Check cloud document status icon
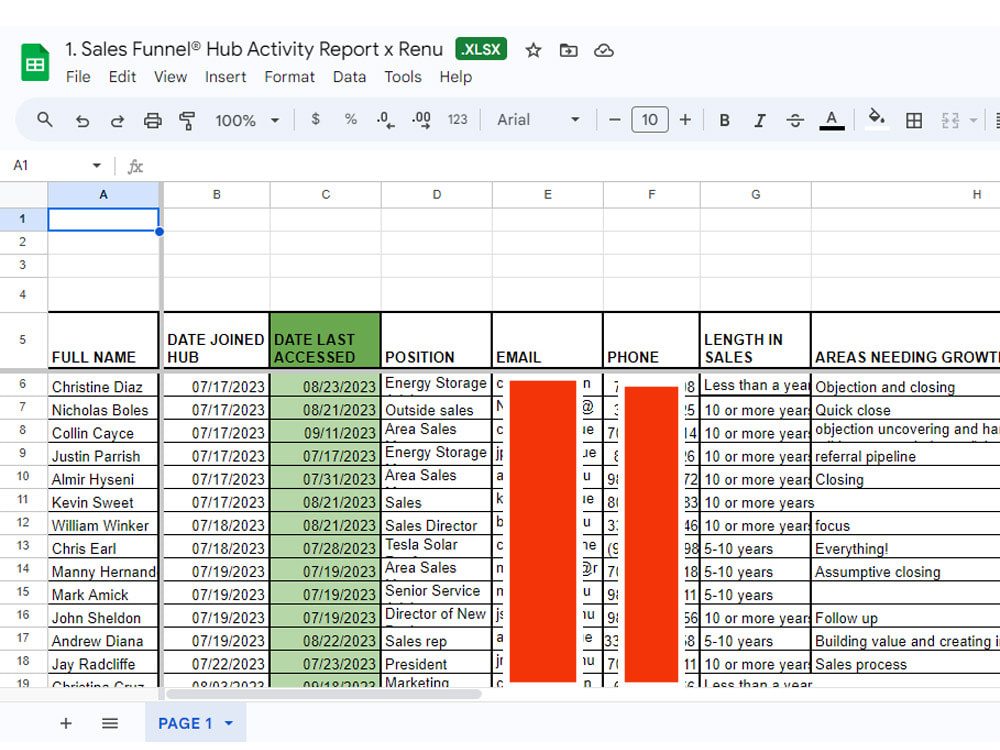The width and height of the screenshot is (1000, 750). pyautogui.click(x=603, y=50)
